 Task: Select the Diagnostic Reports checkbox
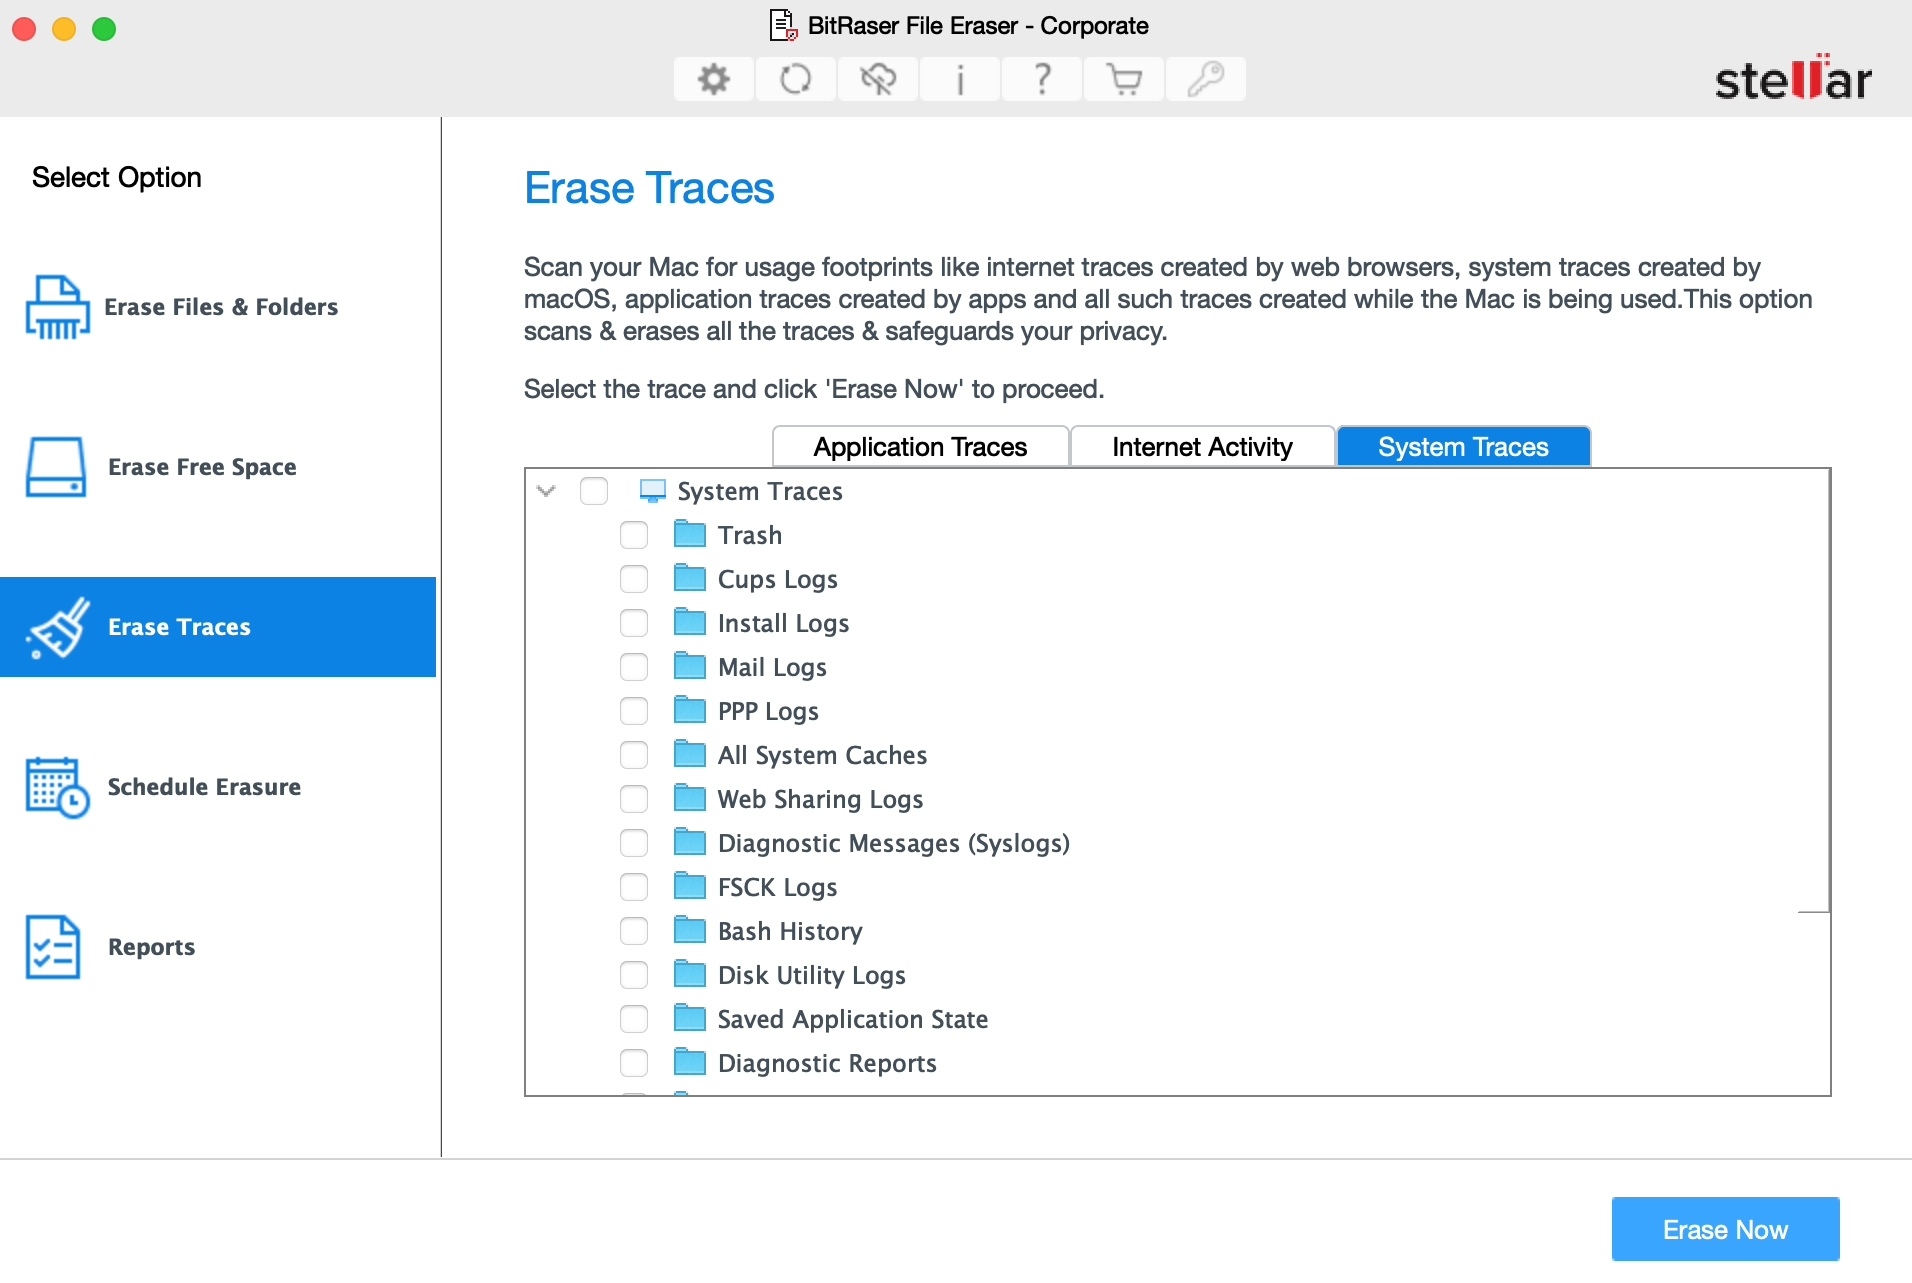pyautogui.click(x=634, y=1063)
